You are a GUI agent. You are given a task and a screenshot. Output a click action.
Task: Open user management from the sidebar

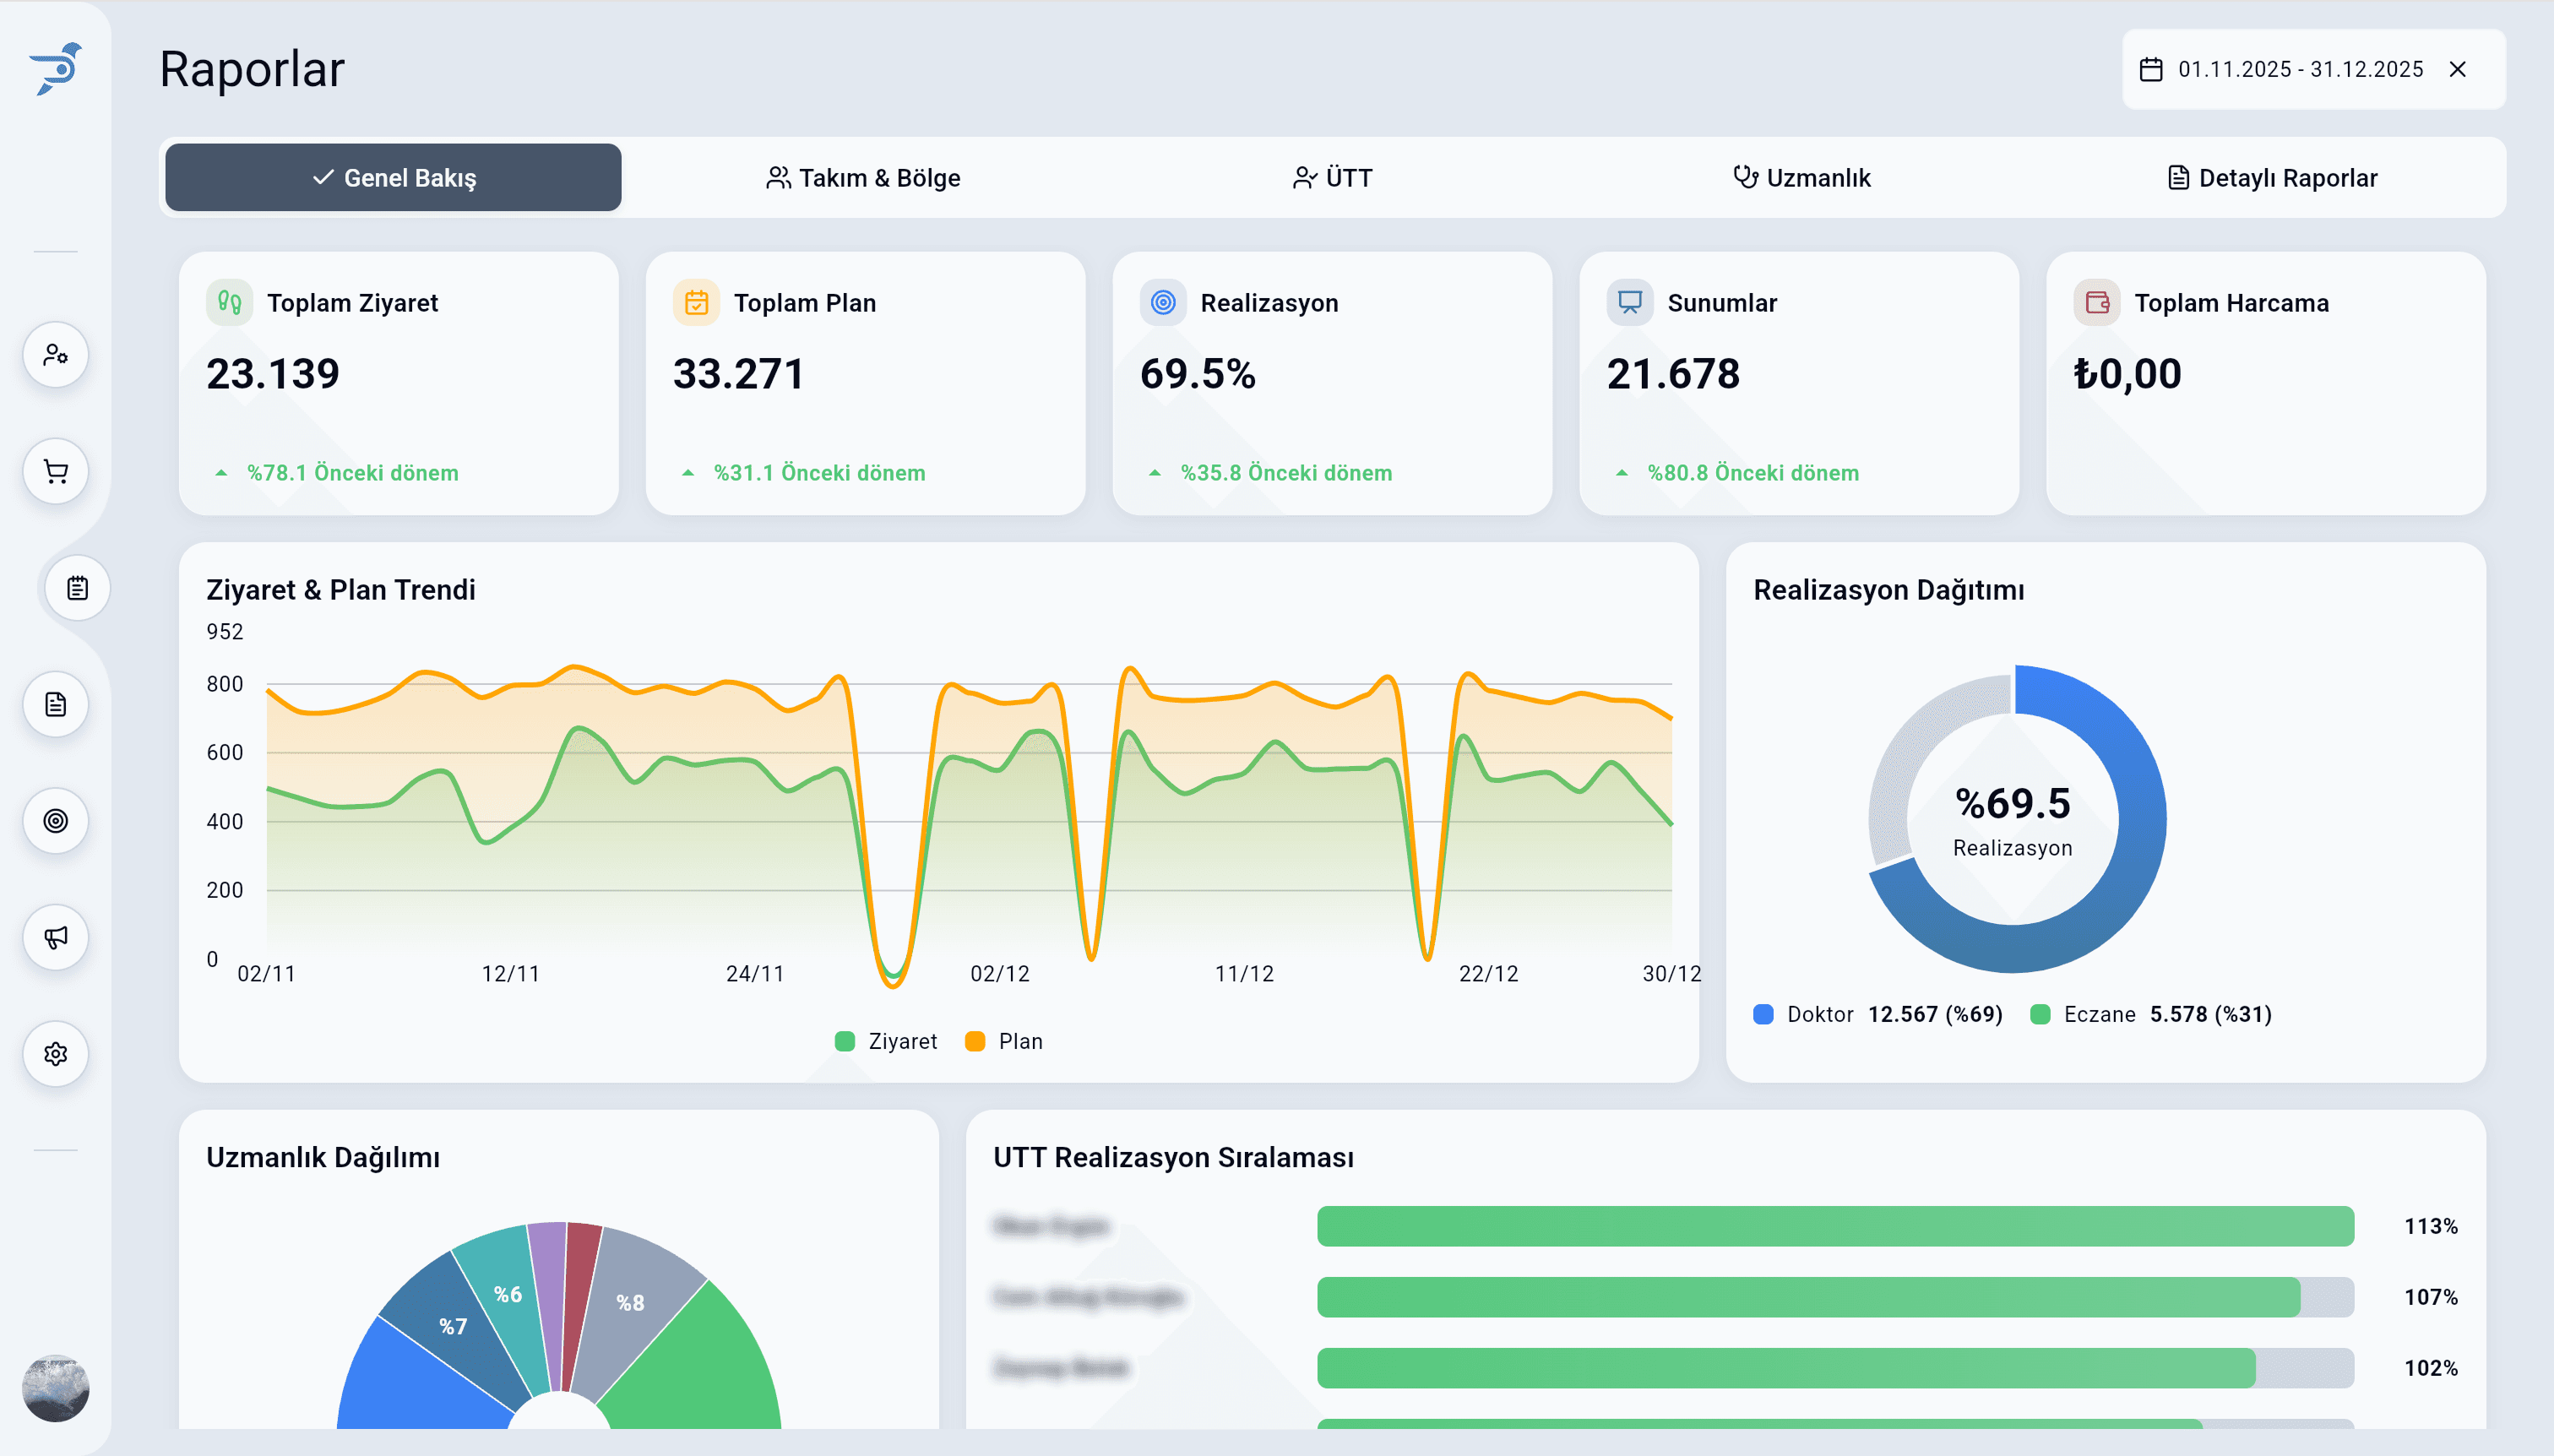pyautogui.click(x=56, y=355)
